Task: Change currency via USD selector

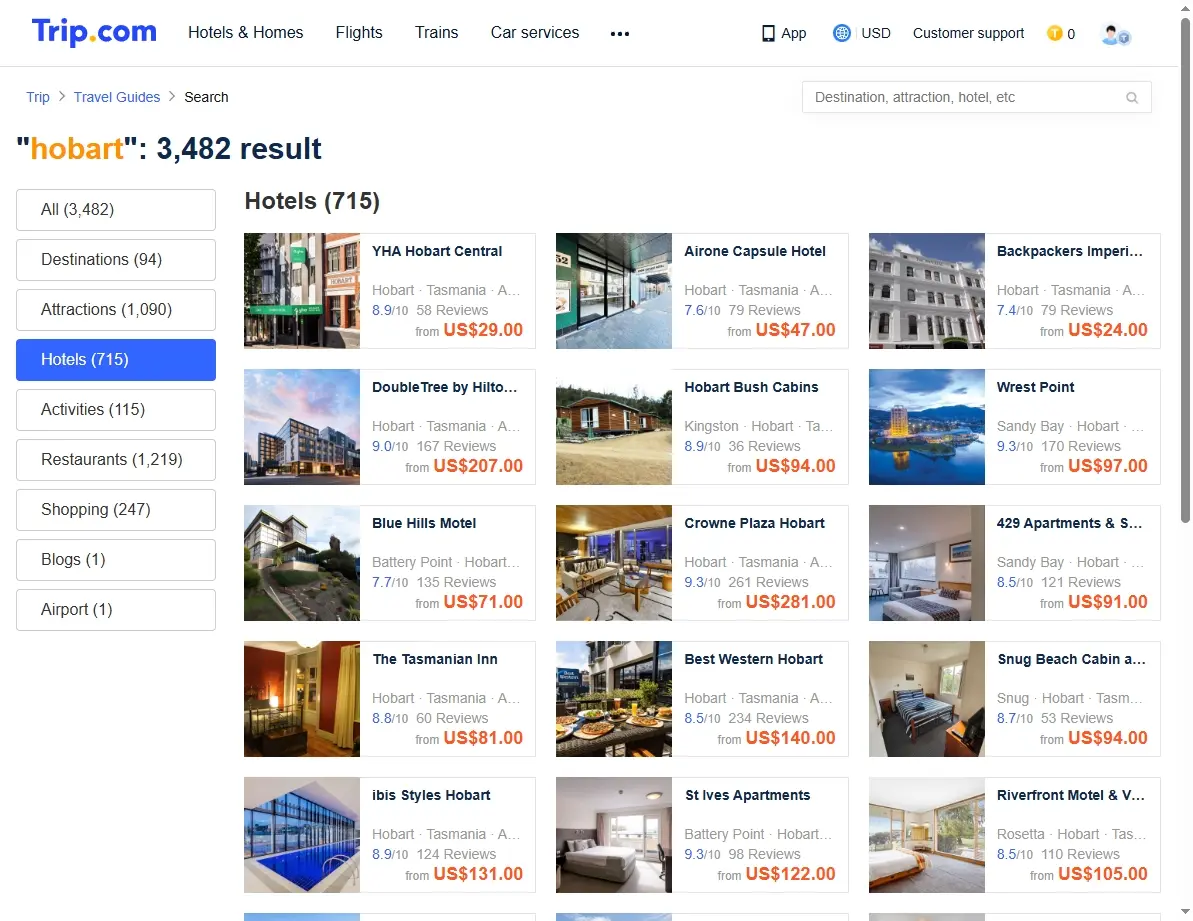Action: pyautogui.click(x=876, y=33)
